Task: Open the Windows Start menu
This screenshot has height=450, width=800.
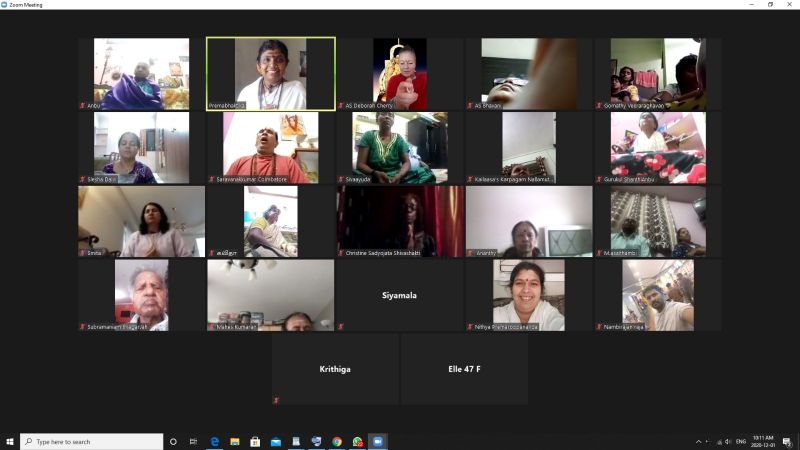Action: point(10,441)
